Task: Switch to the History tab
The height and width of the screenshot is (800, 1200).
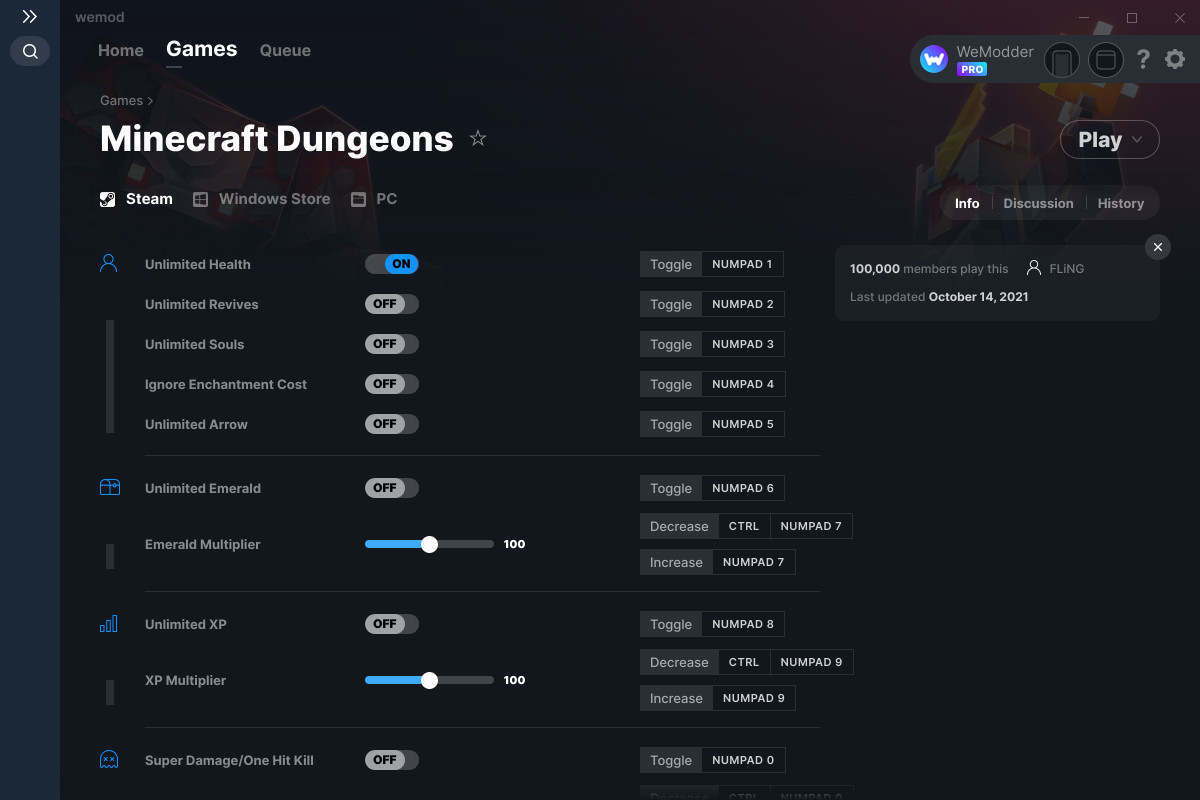Action: [x=1121, y=203]
